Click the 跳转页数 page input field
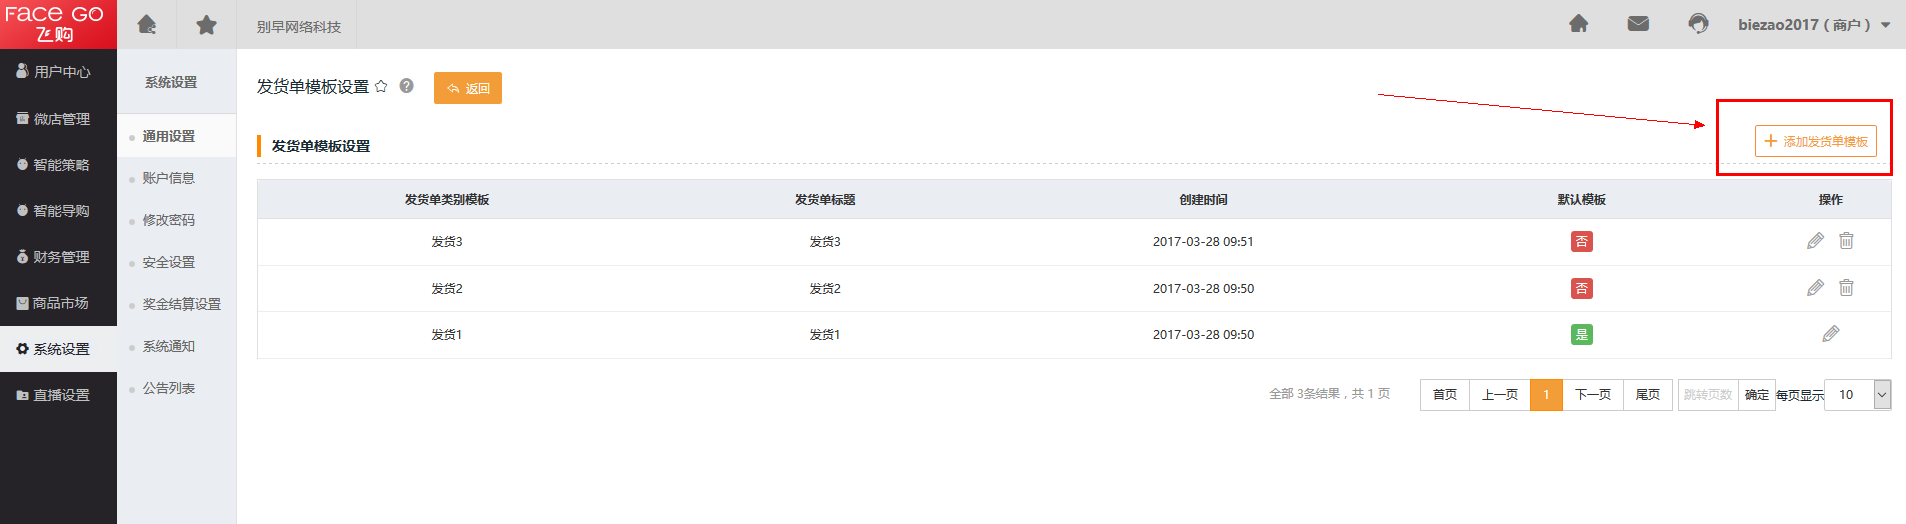Screen dimensions: 1906x524 coord(1707,395)
